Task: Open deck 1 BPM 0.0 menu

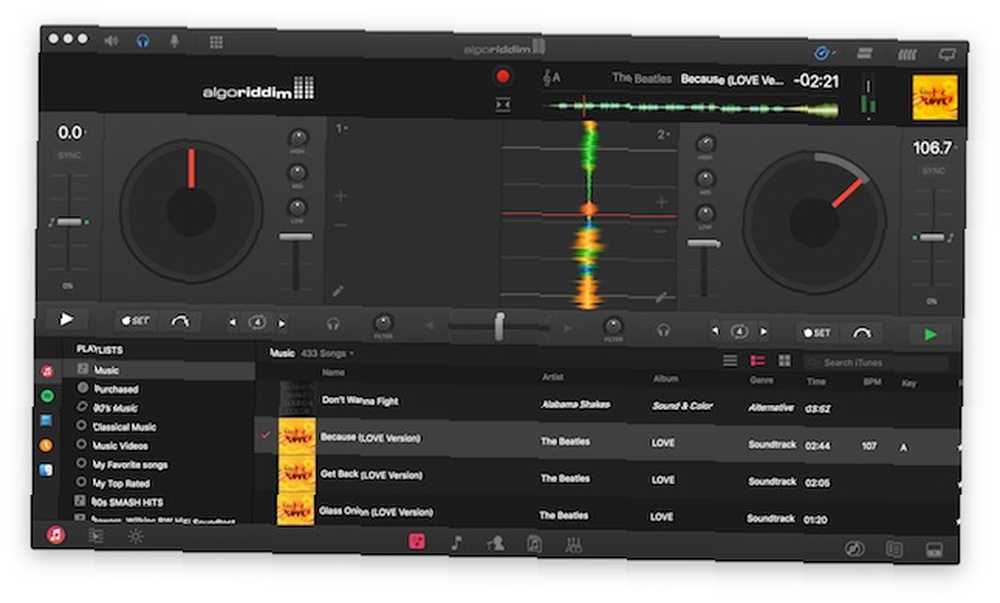Action: [71, 133]
